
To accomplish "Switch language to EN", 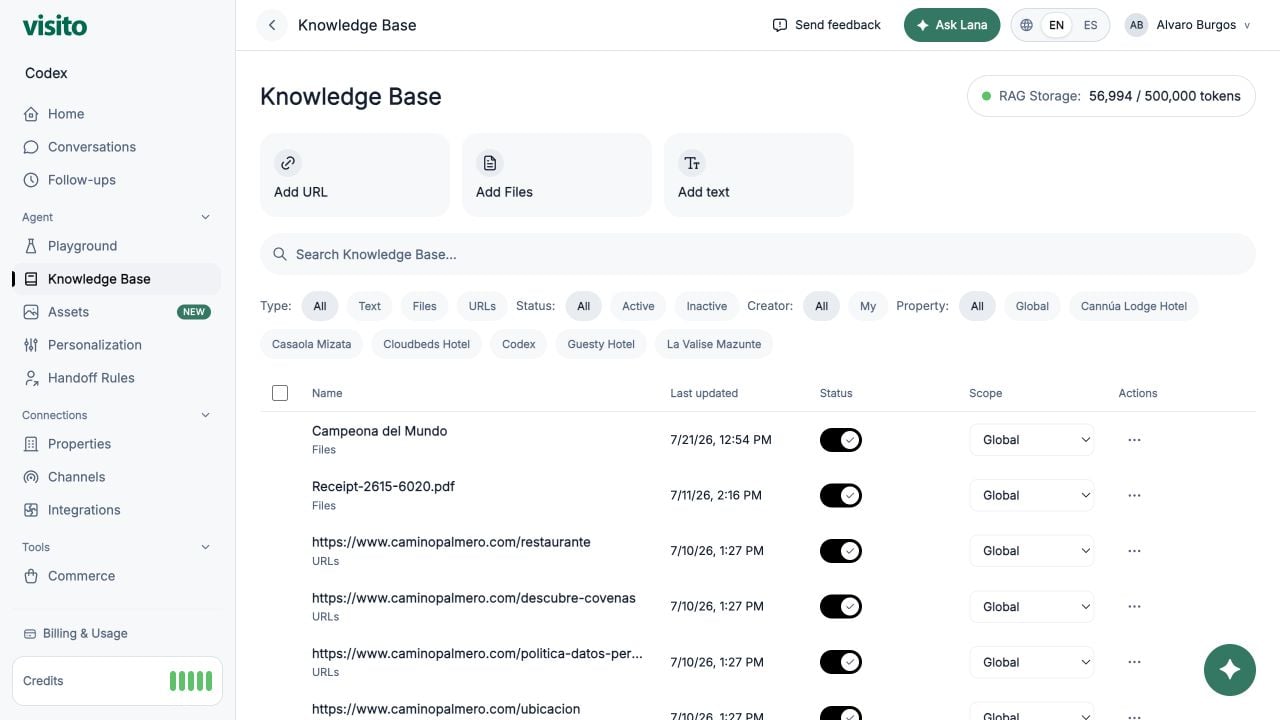I will (x=1056, y=25).
